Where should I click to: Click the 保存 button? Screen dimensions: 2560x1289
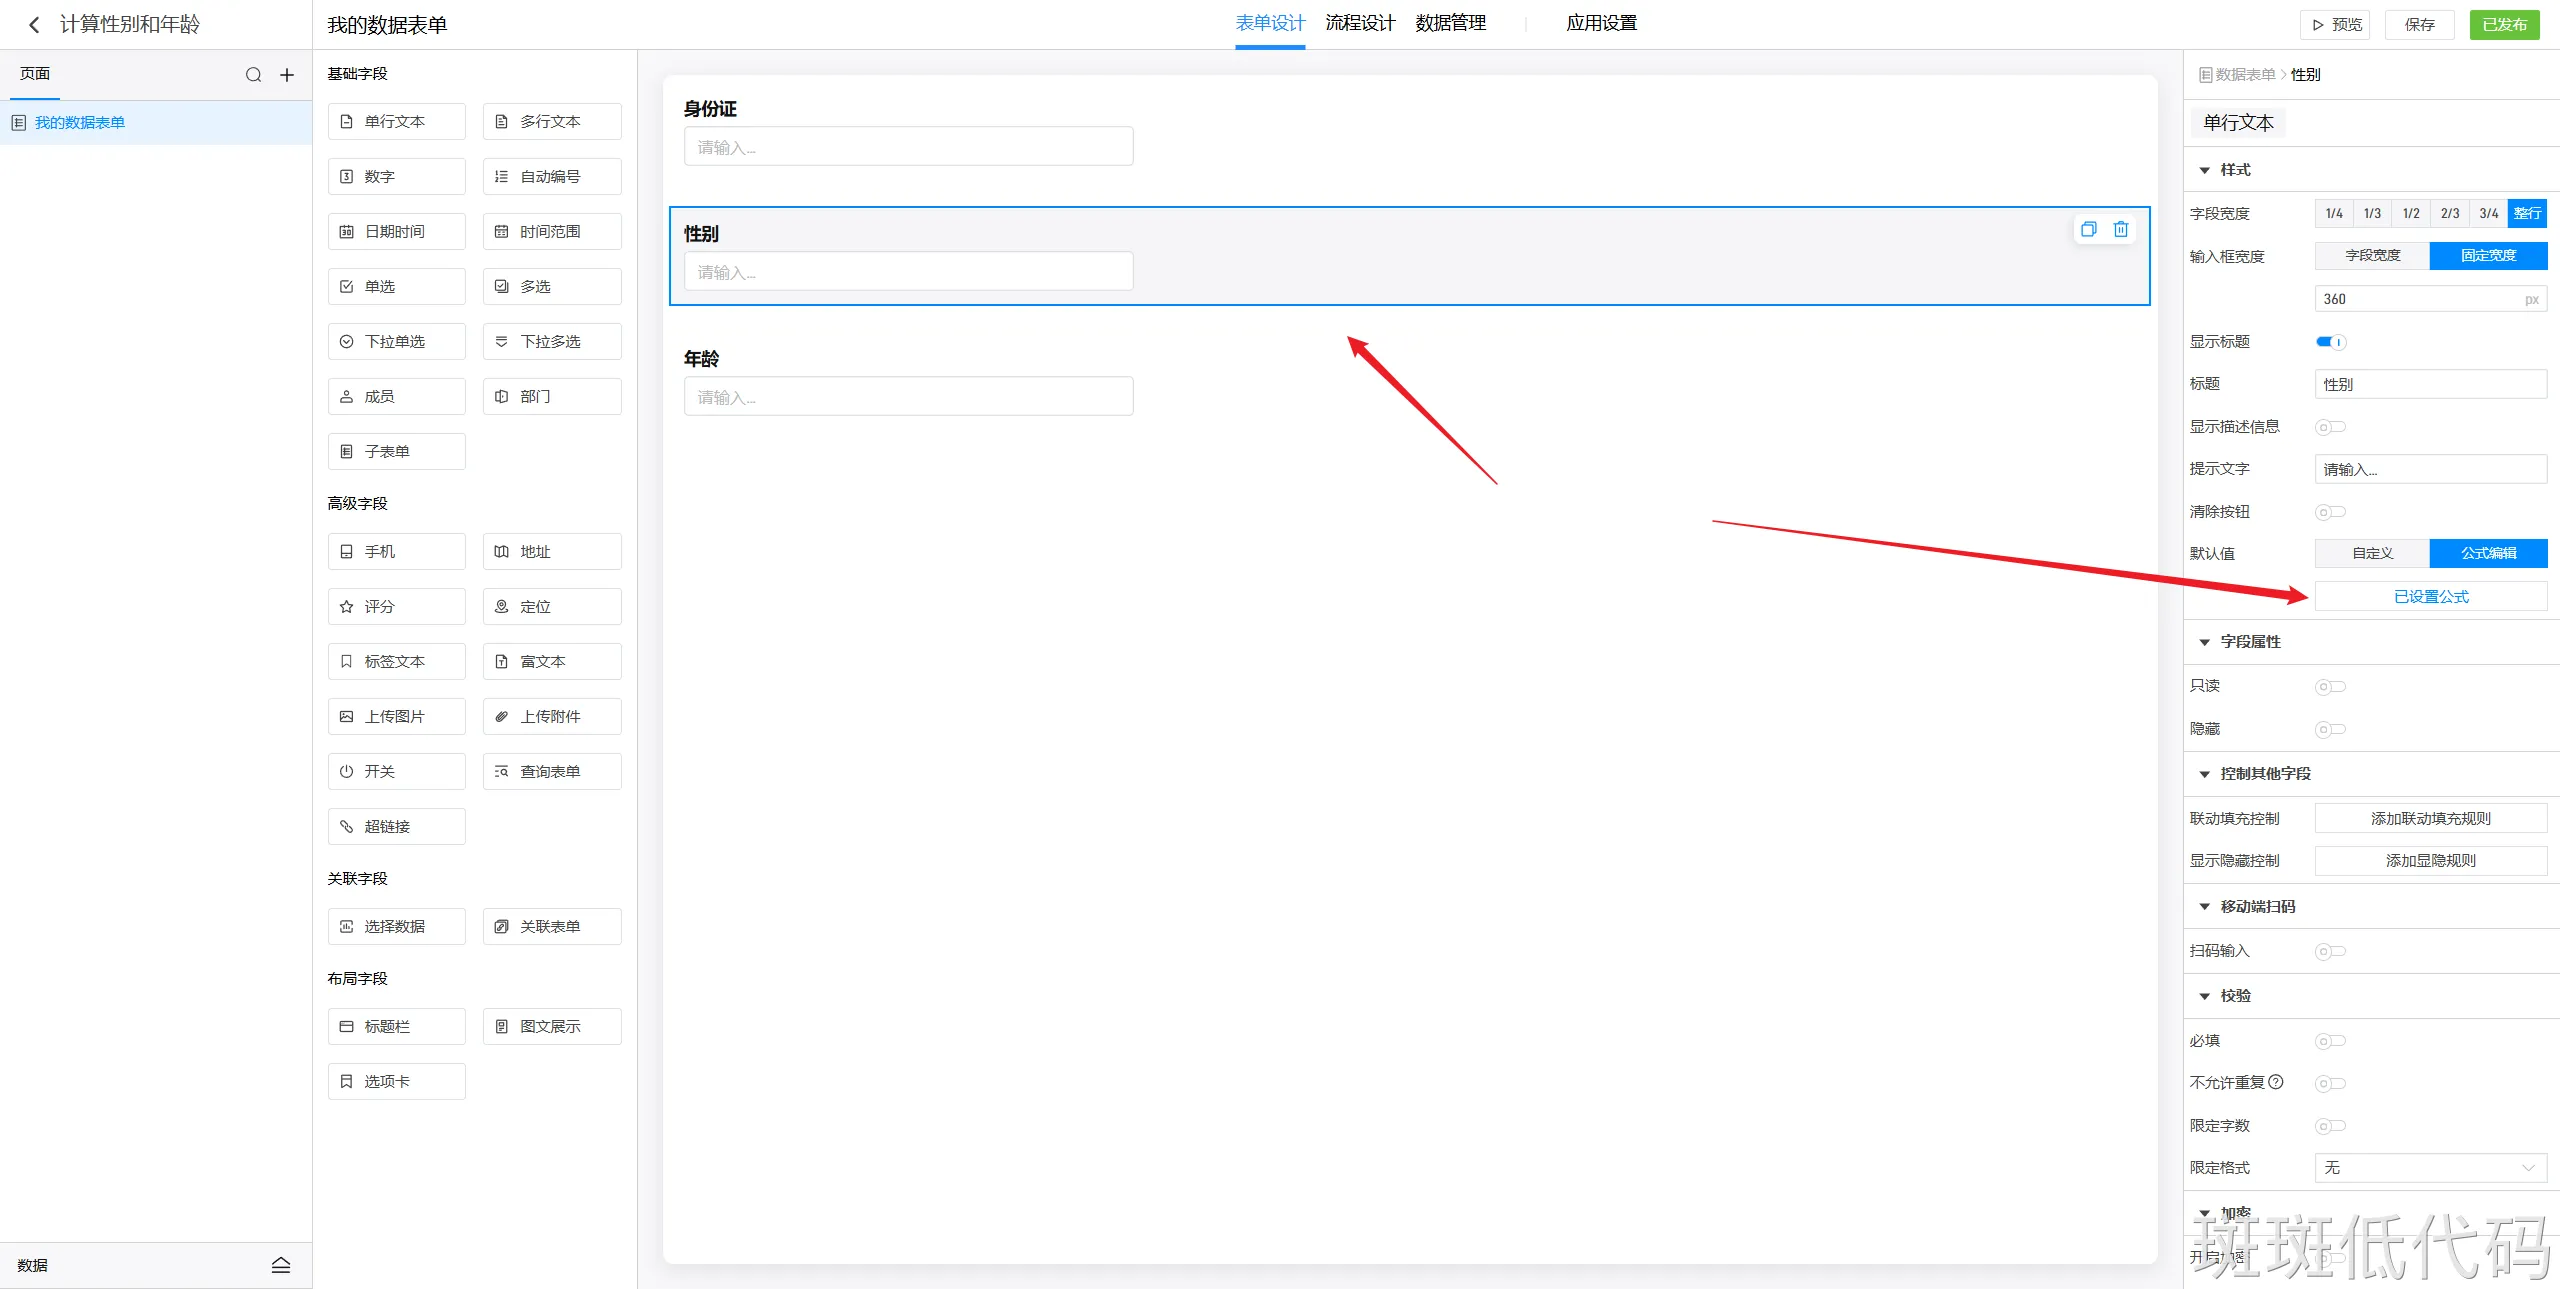2419,25
